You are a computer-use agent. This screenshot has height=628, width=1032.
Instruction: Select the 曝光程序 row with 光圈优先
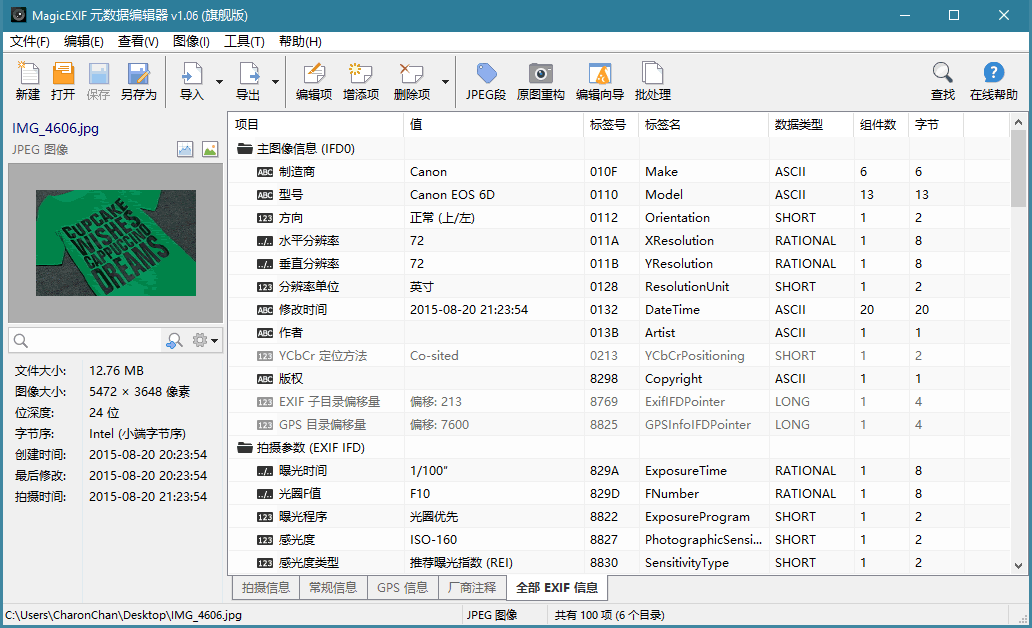click(x=619, y=517)
